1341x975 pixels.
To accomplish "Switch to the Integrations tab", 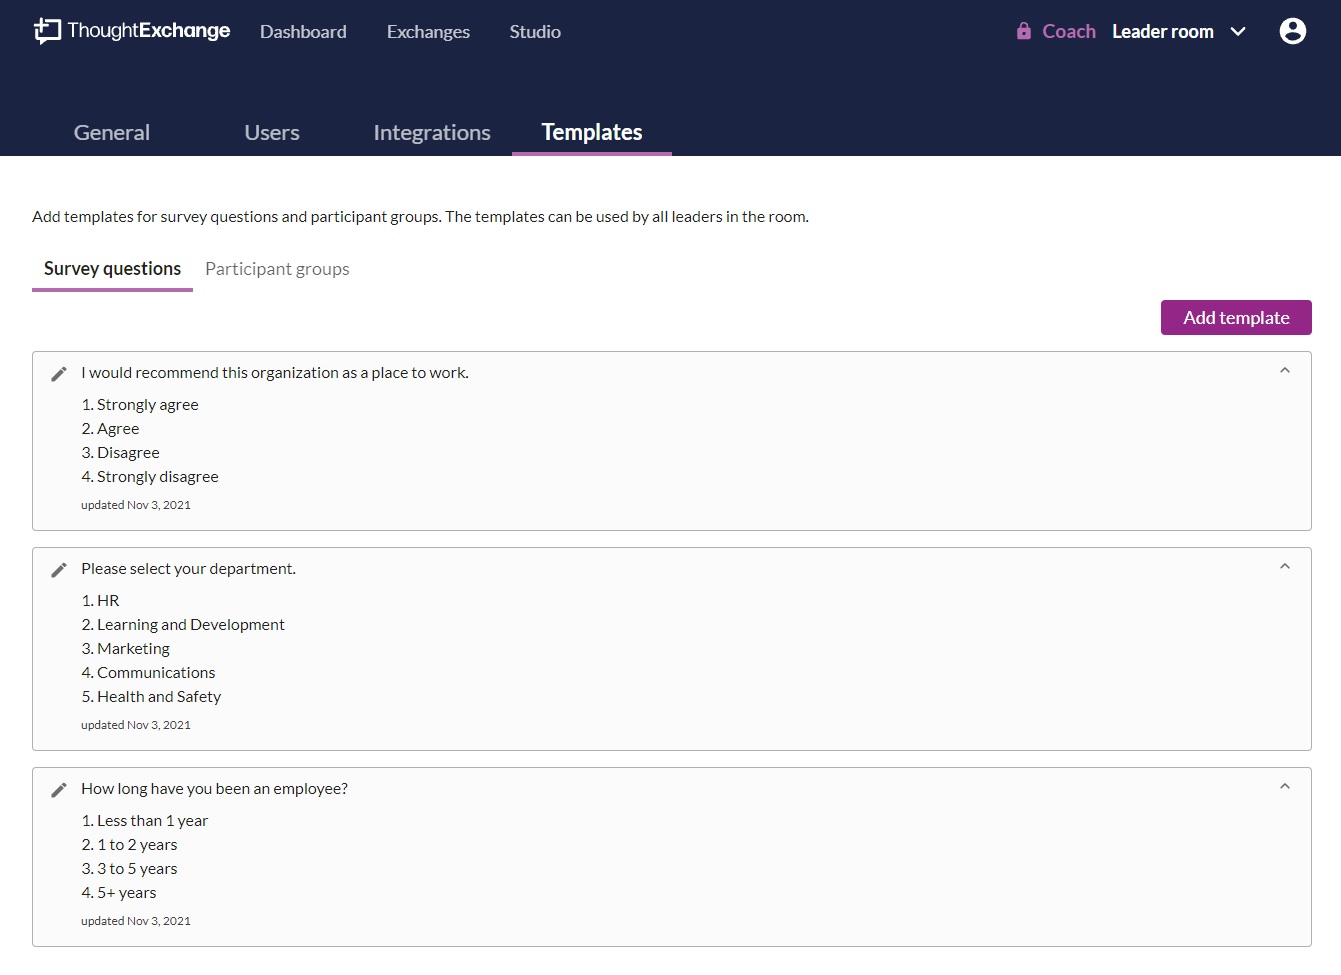I will click(x=432, y=132).
